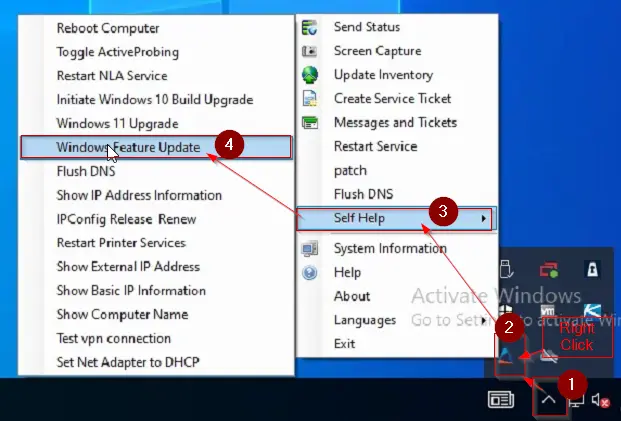Click the gray crossed-out tray icon
621x421 pixels.
(549, 356)
